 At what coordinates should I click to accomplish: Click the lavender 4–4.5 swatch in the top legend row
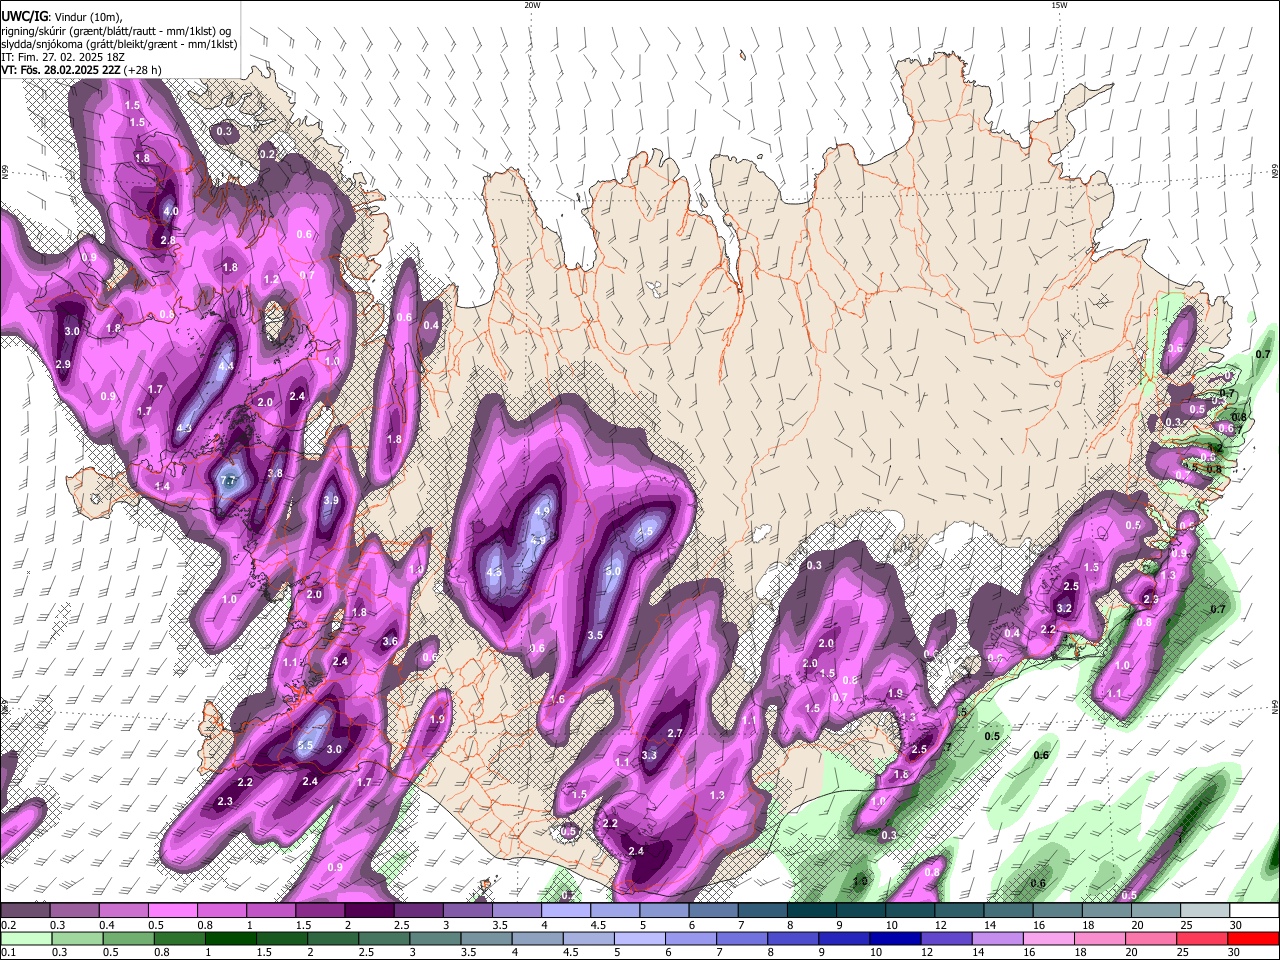(x=566, y=911)
